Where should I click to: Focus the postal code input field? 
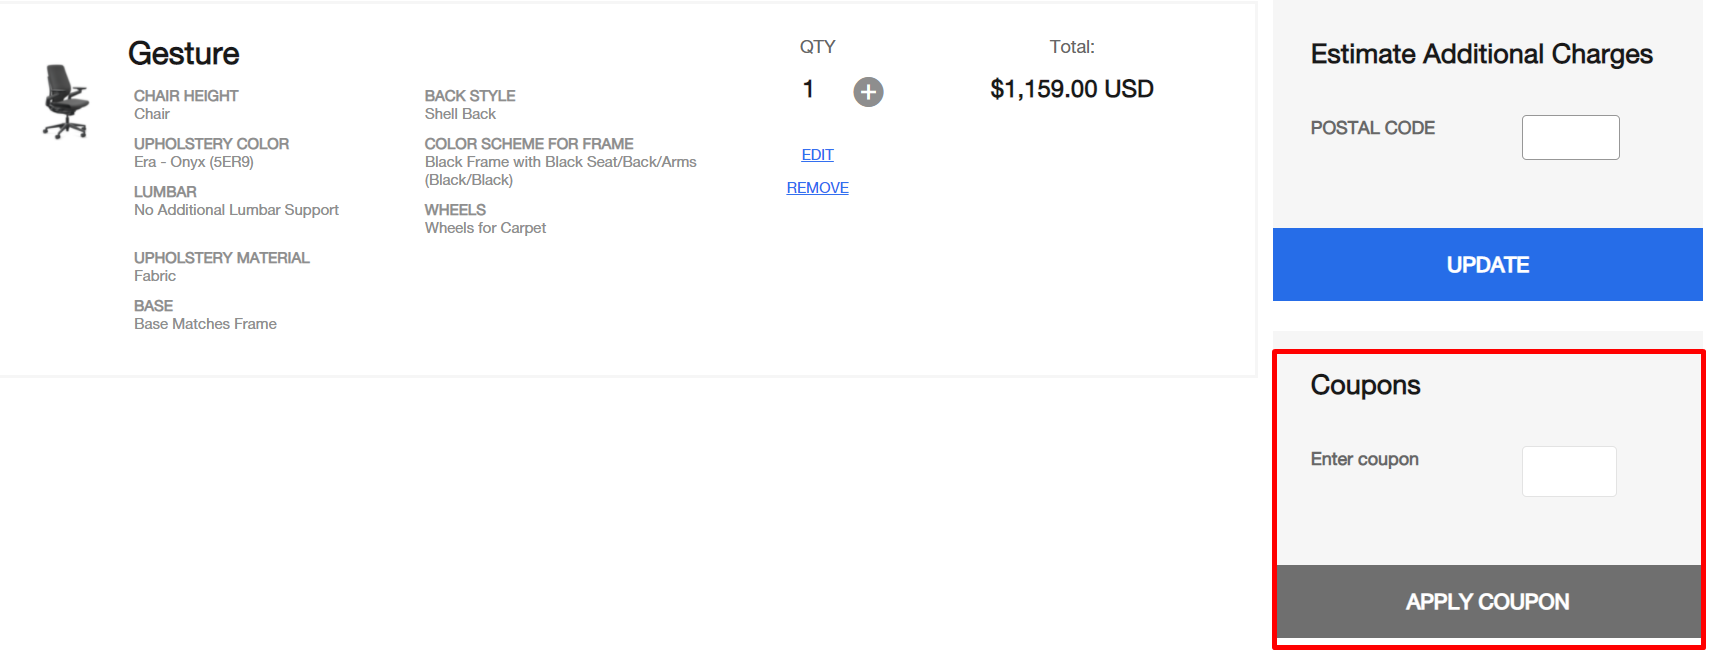(x=1570, y=137)
